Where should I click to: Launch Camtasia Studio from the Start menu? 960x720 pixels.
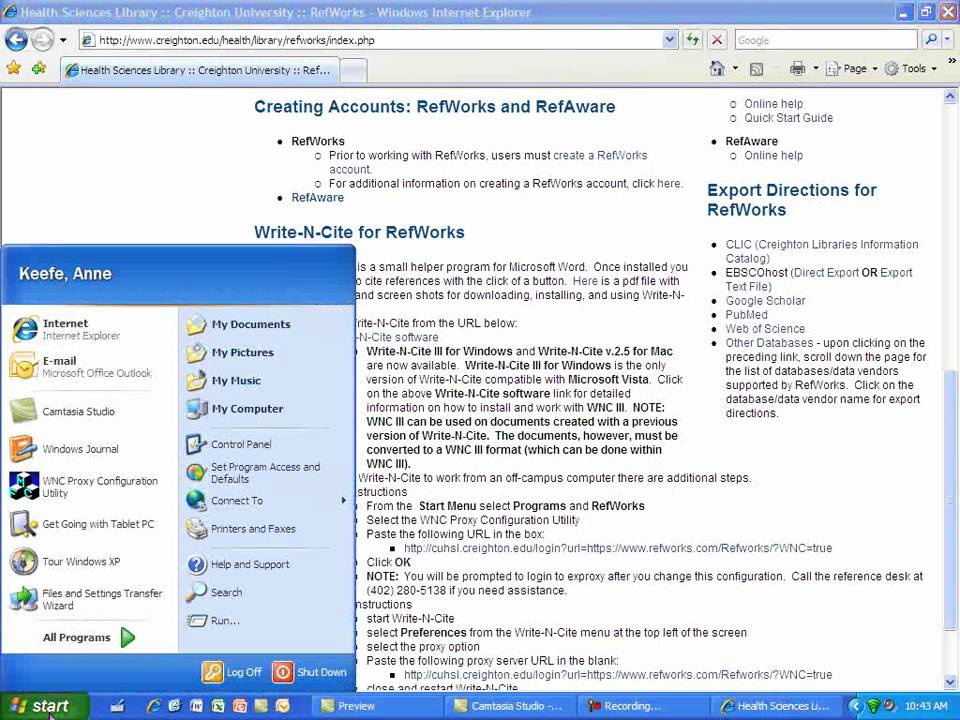pos(89,411)
